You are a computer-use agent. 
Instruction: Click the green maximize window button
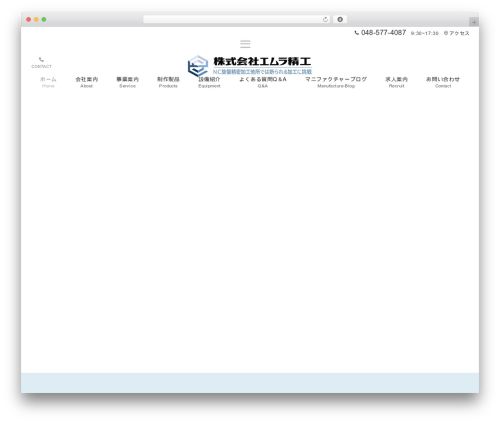tap(44, 20)
